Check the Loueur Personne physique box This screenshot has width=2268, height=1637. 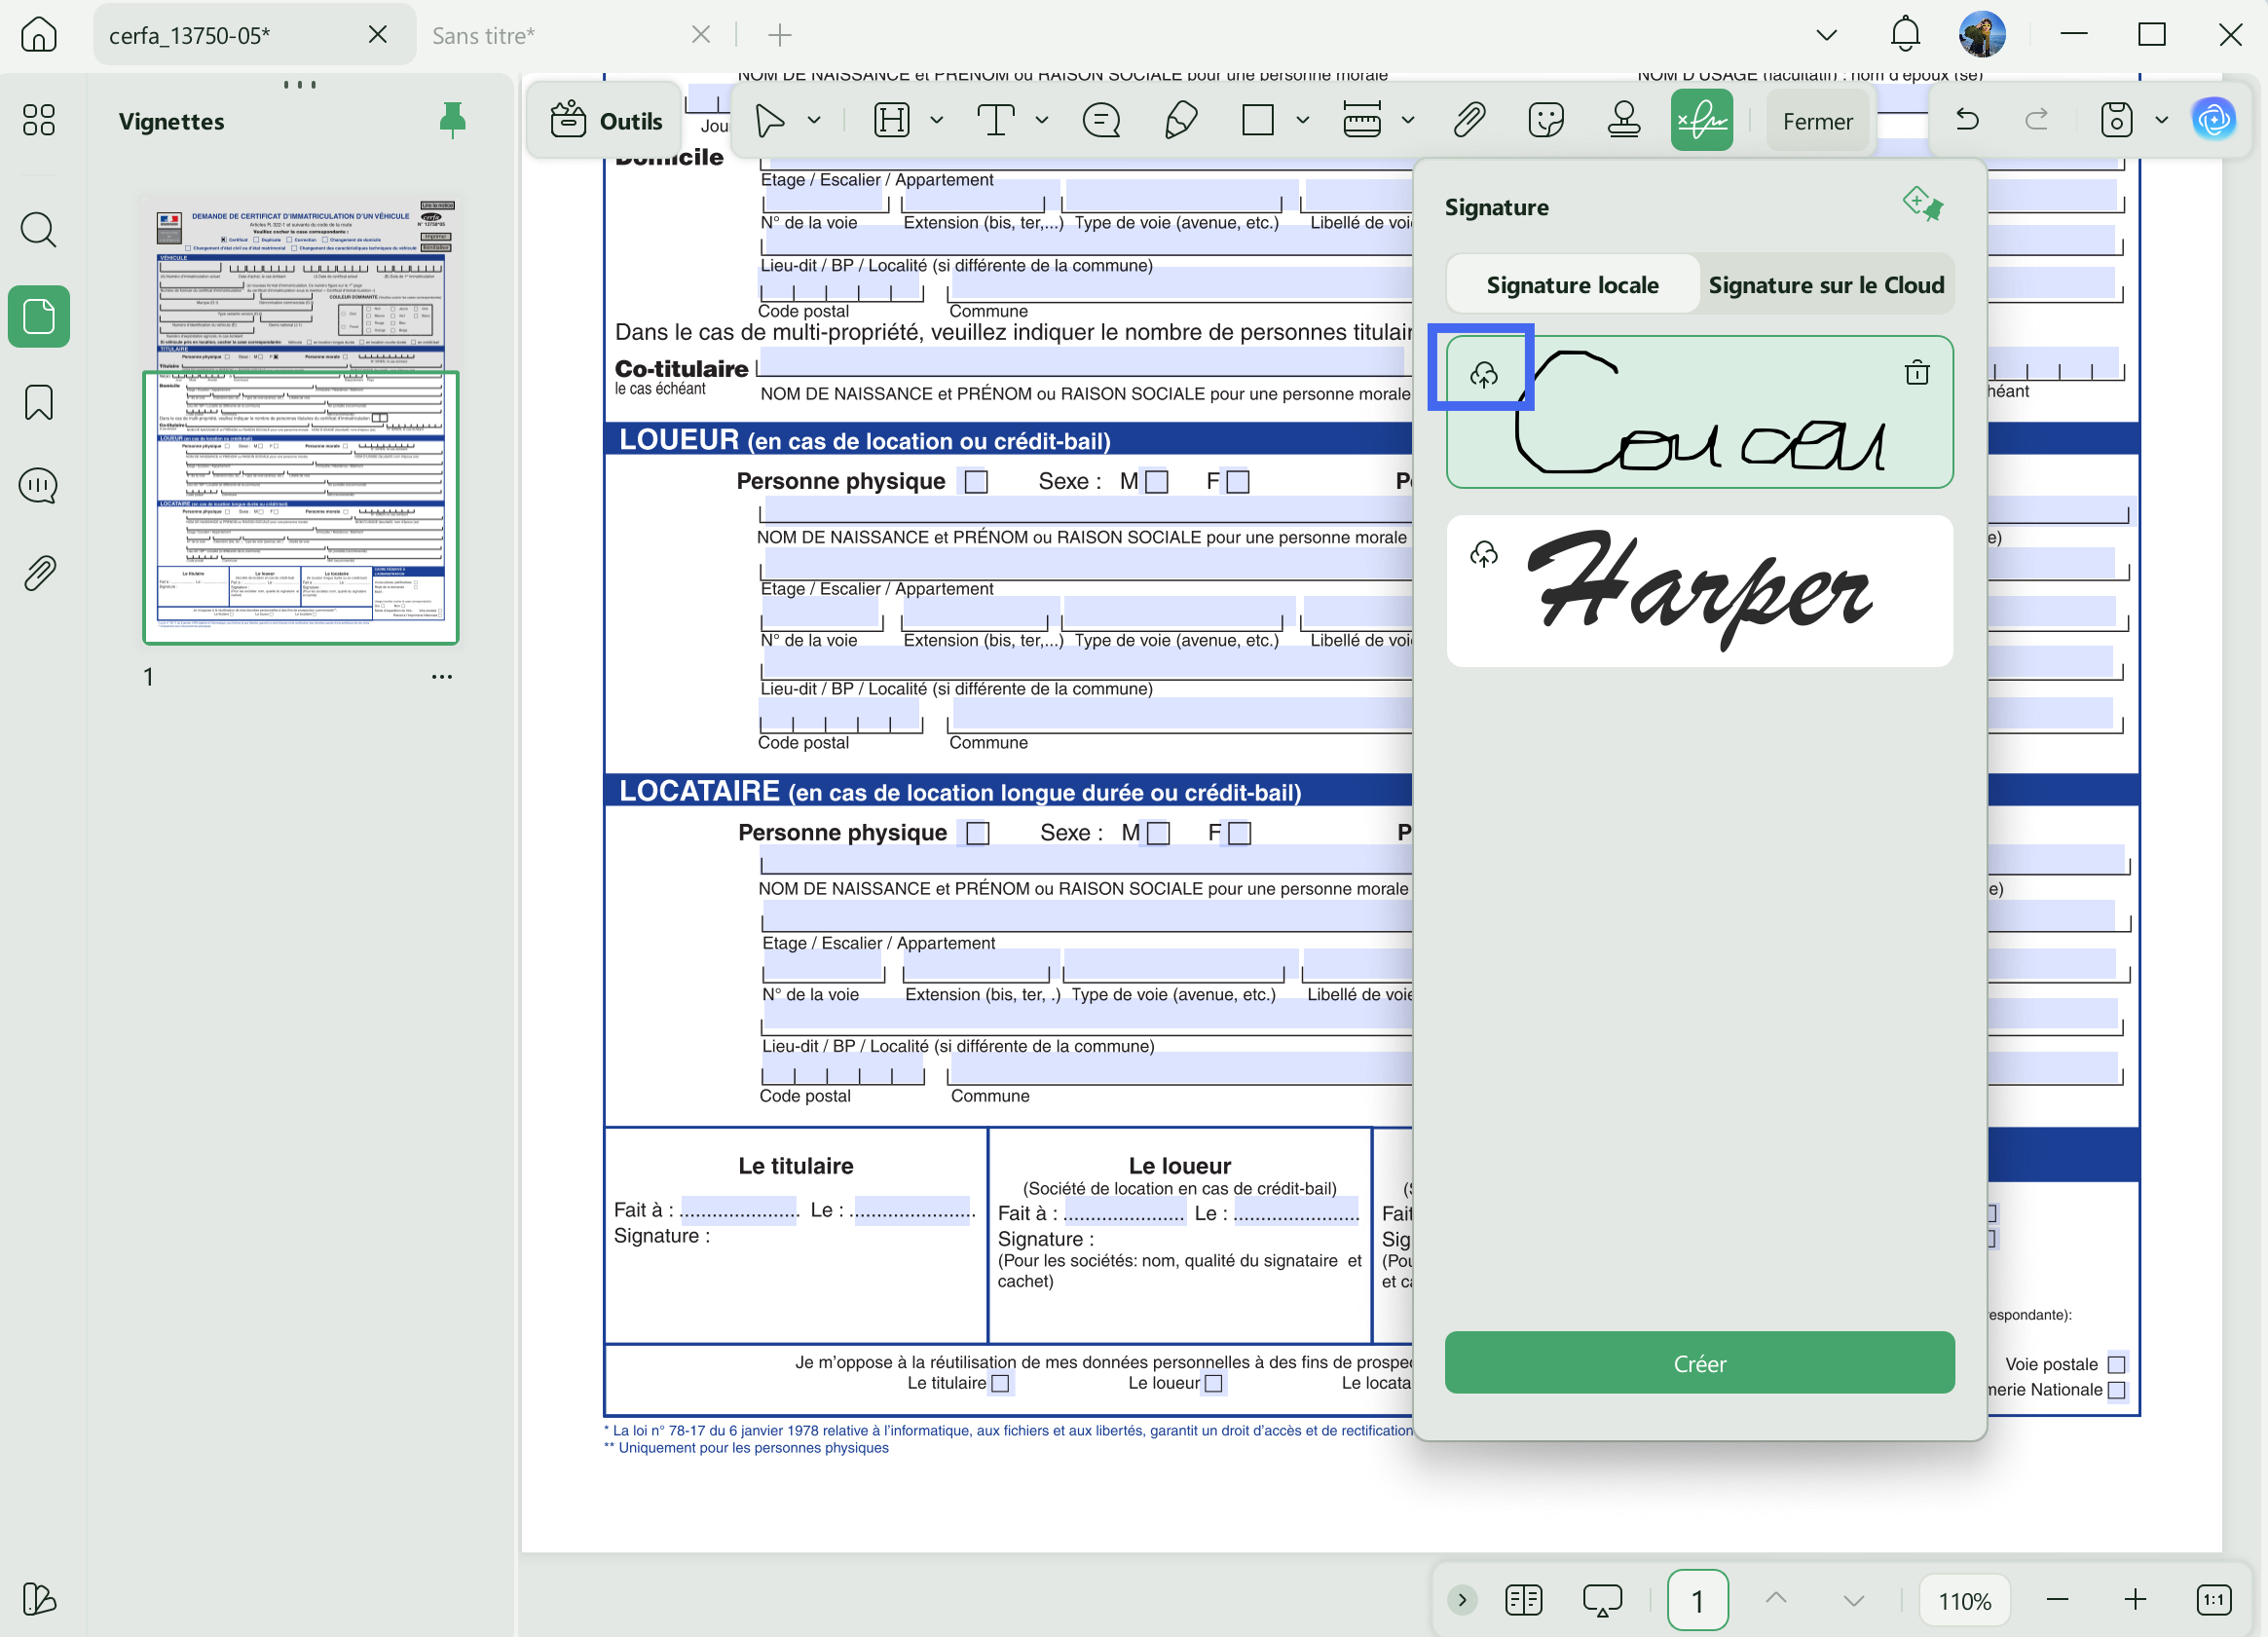[976, 481]
